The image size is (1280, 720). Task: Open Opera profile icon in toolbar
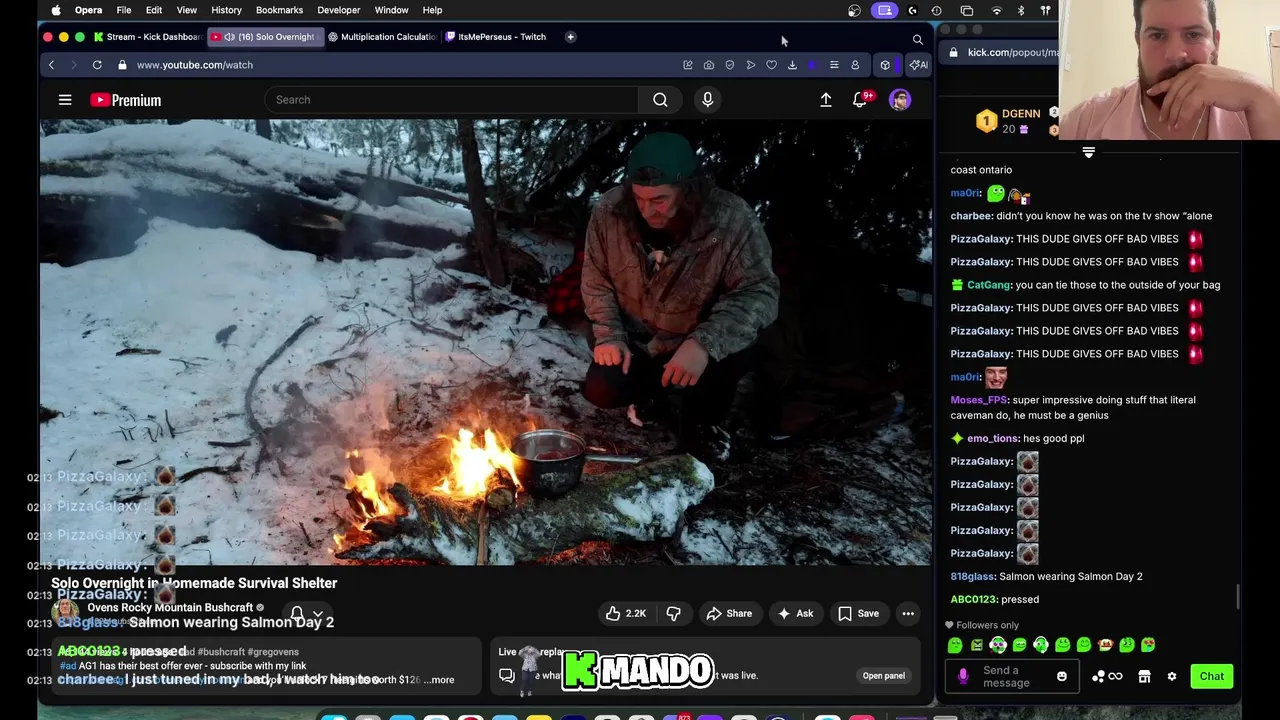click(855, 65)
